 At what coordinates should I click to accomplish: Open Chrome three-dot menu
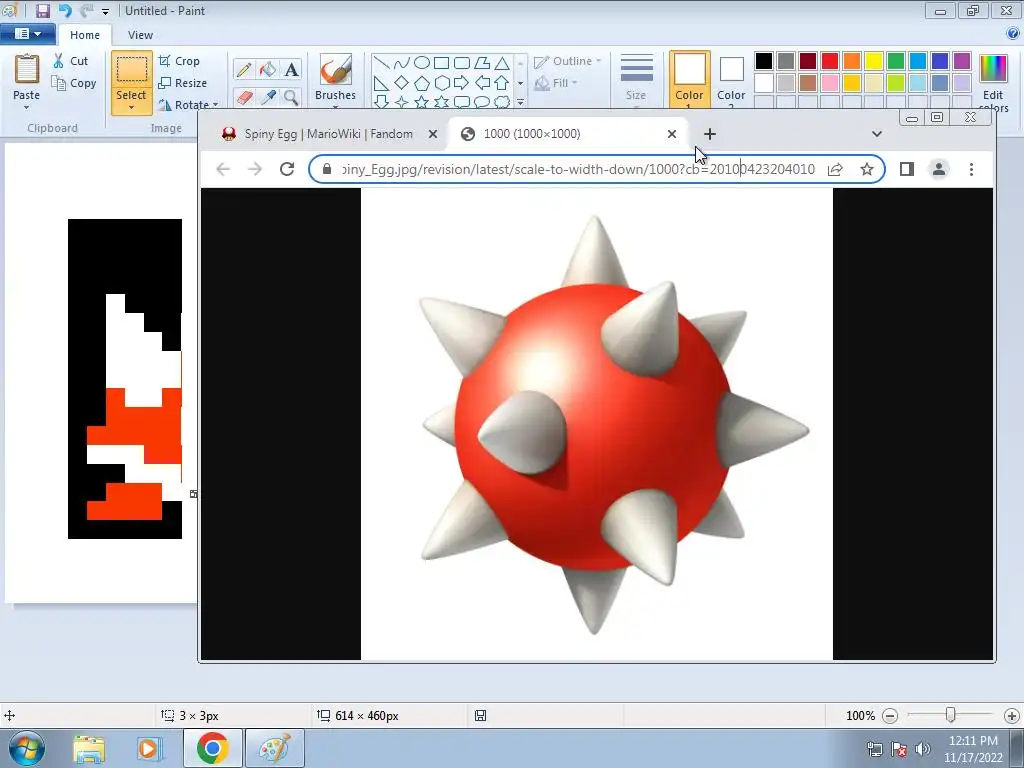[x=971, y=169]
